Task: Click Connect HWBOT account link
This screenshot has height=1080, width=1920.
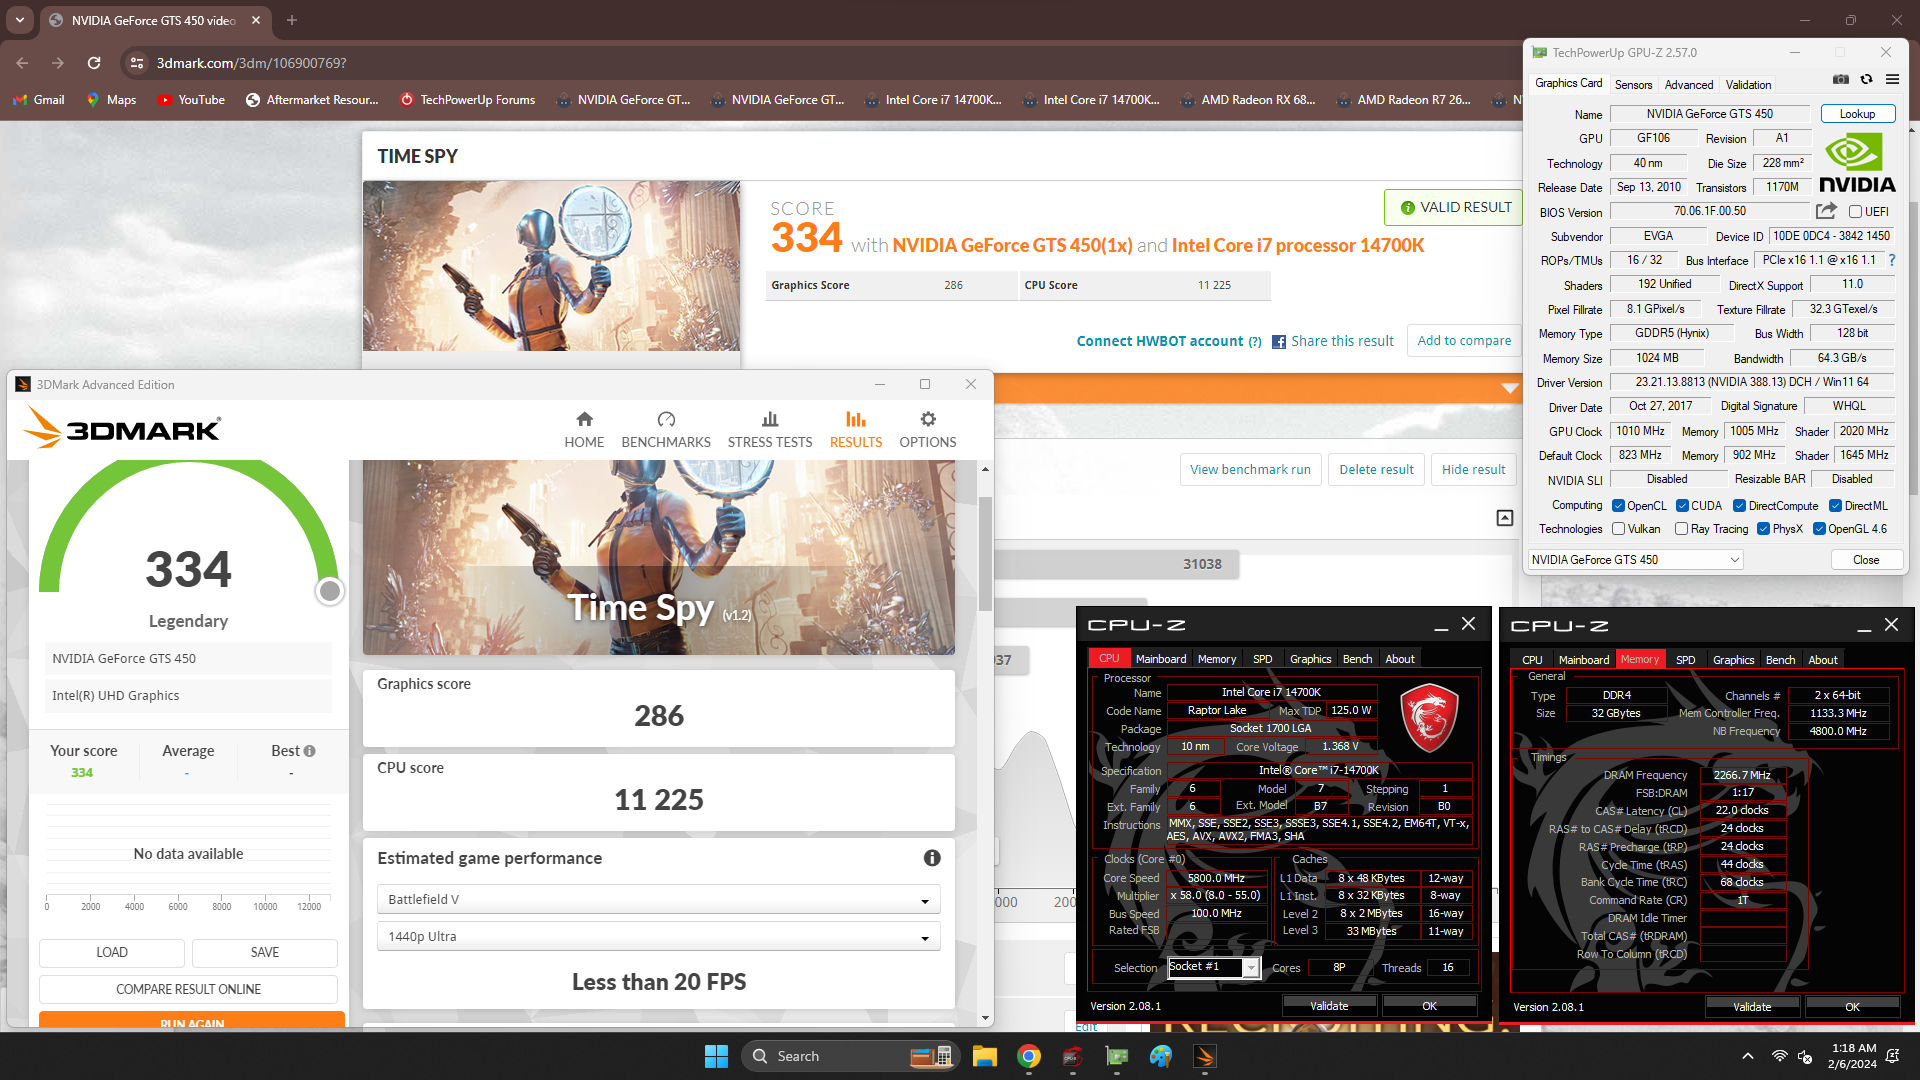Action: 1159,341
